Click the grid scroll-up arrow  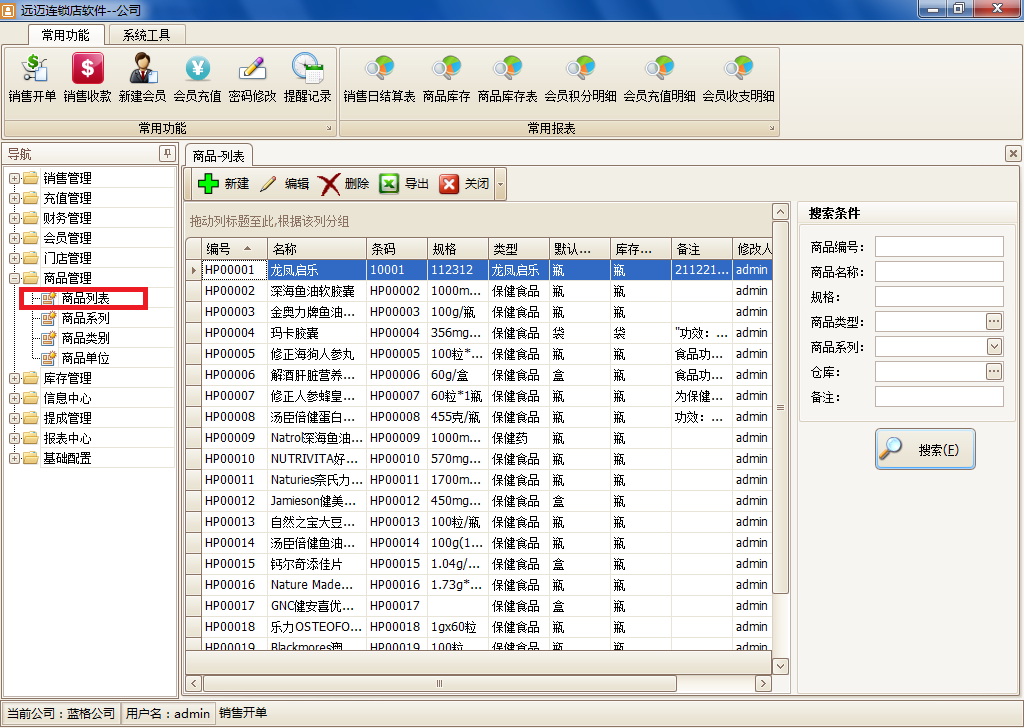click(780, 212)
